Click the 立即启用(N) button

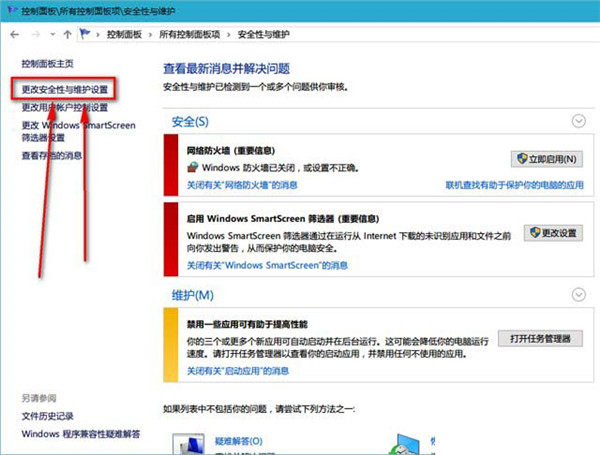point(546,159)
